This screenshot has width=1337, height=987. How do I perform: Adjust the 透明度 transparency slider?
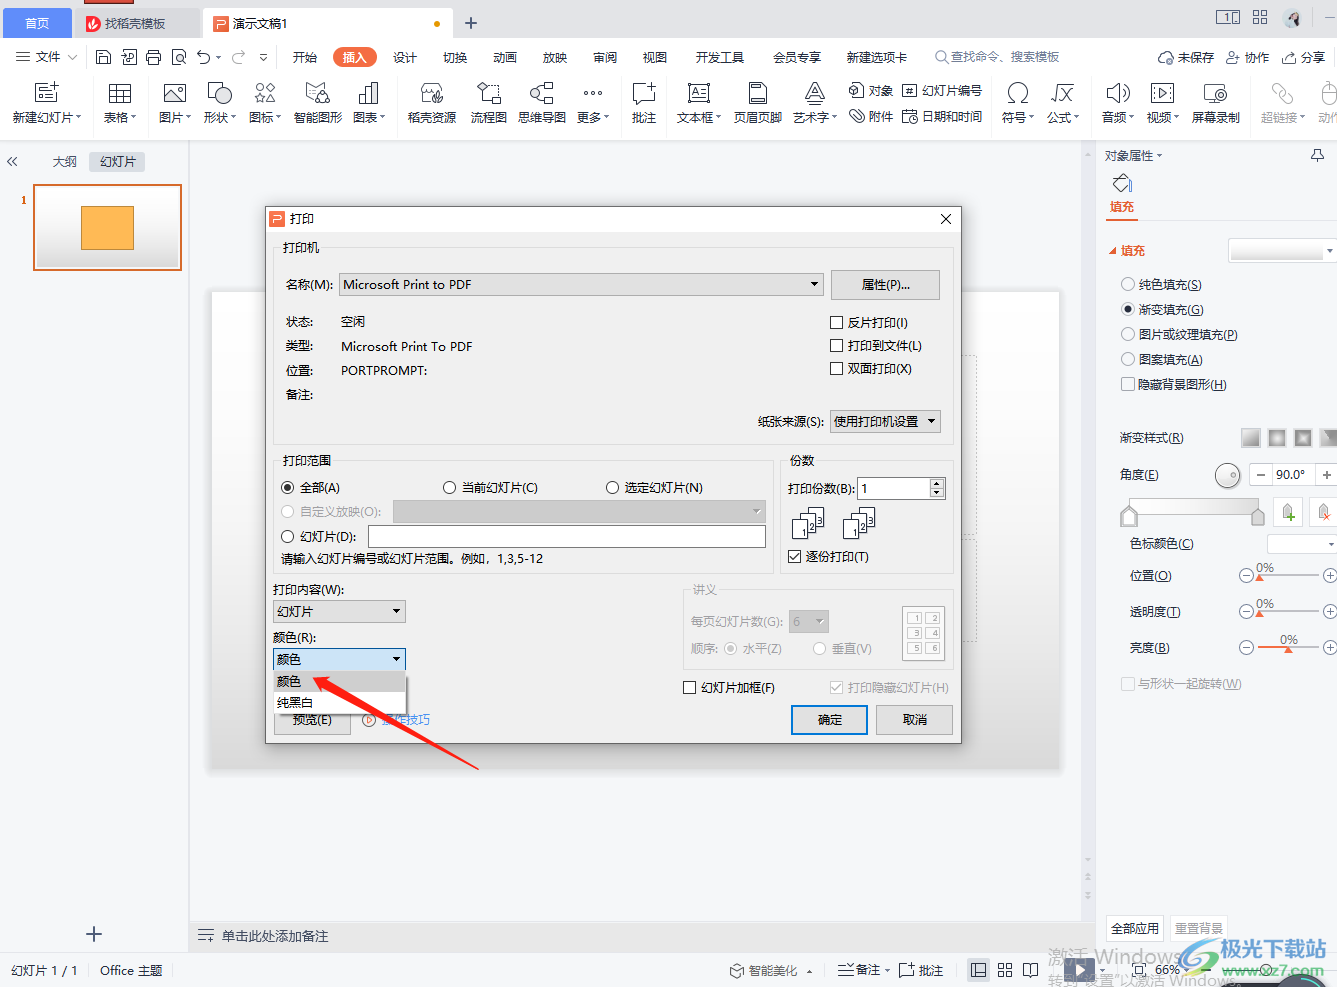pos(1288,611)
